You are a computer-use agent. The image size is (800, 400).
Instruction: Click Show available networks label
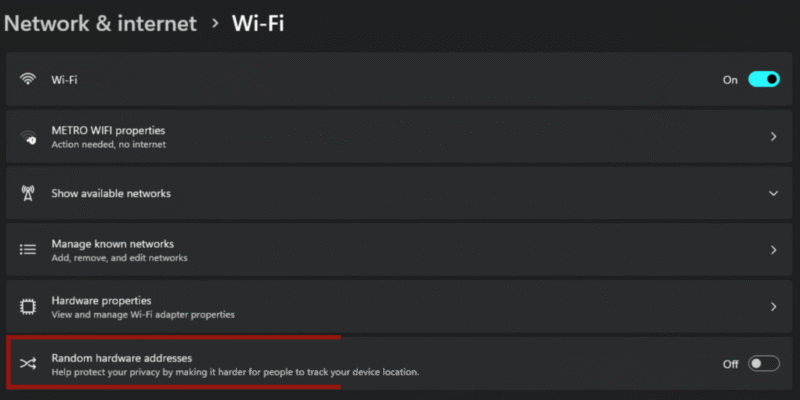coord(111,193)
